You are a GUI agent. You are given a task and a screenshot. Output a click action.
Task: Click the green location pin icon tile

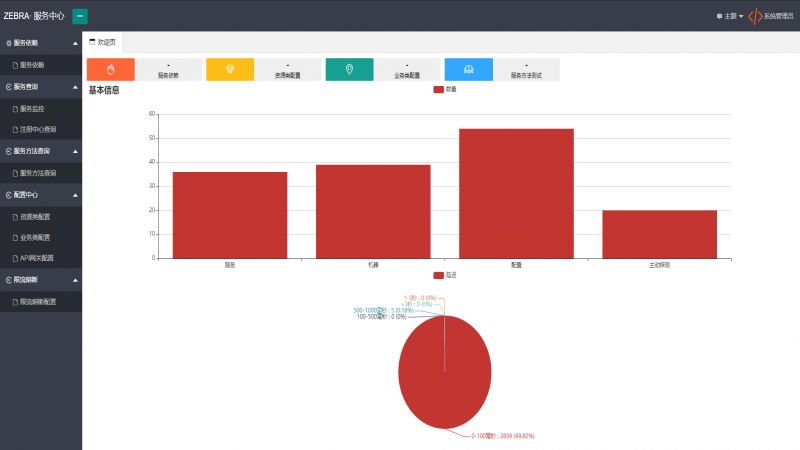349,69
